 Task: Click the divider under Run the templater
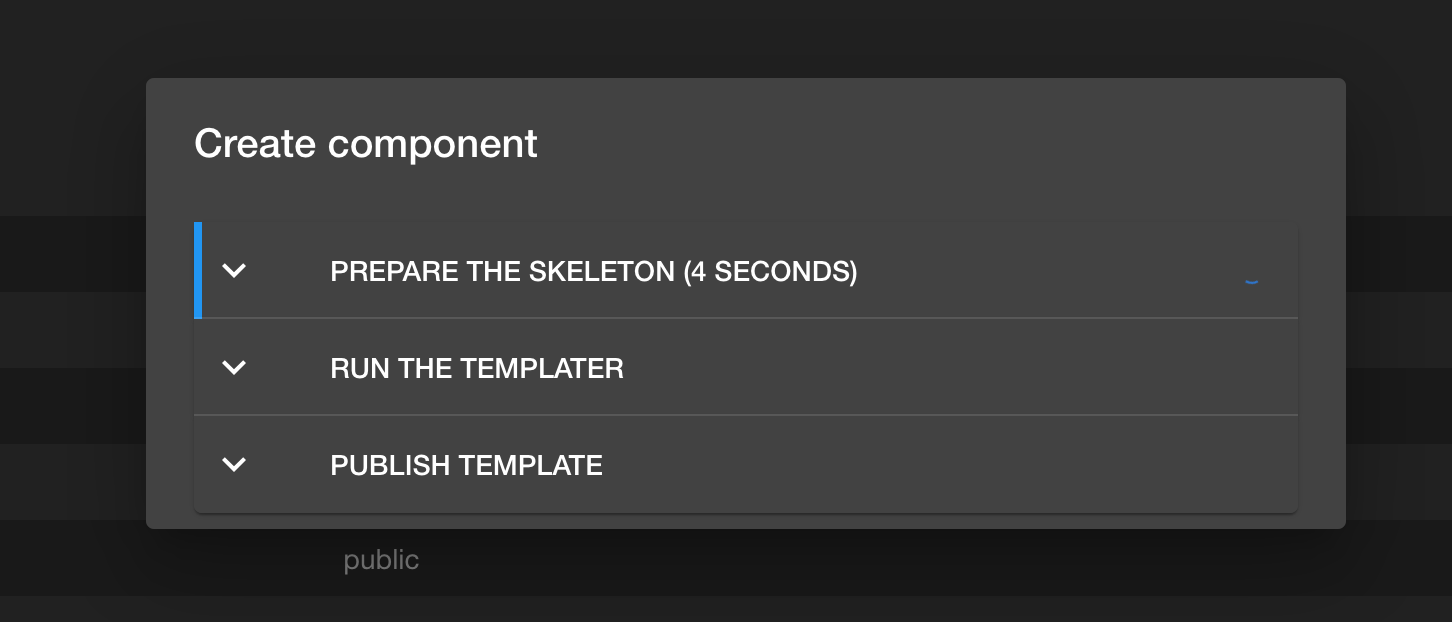coord(745,413)
